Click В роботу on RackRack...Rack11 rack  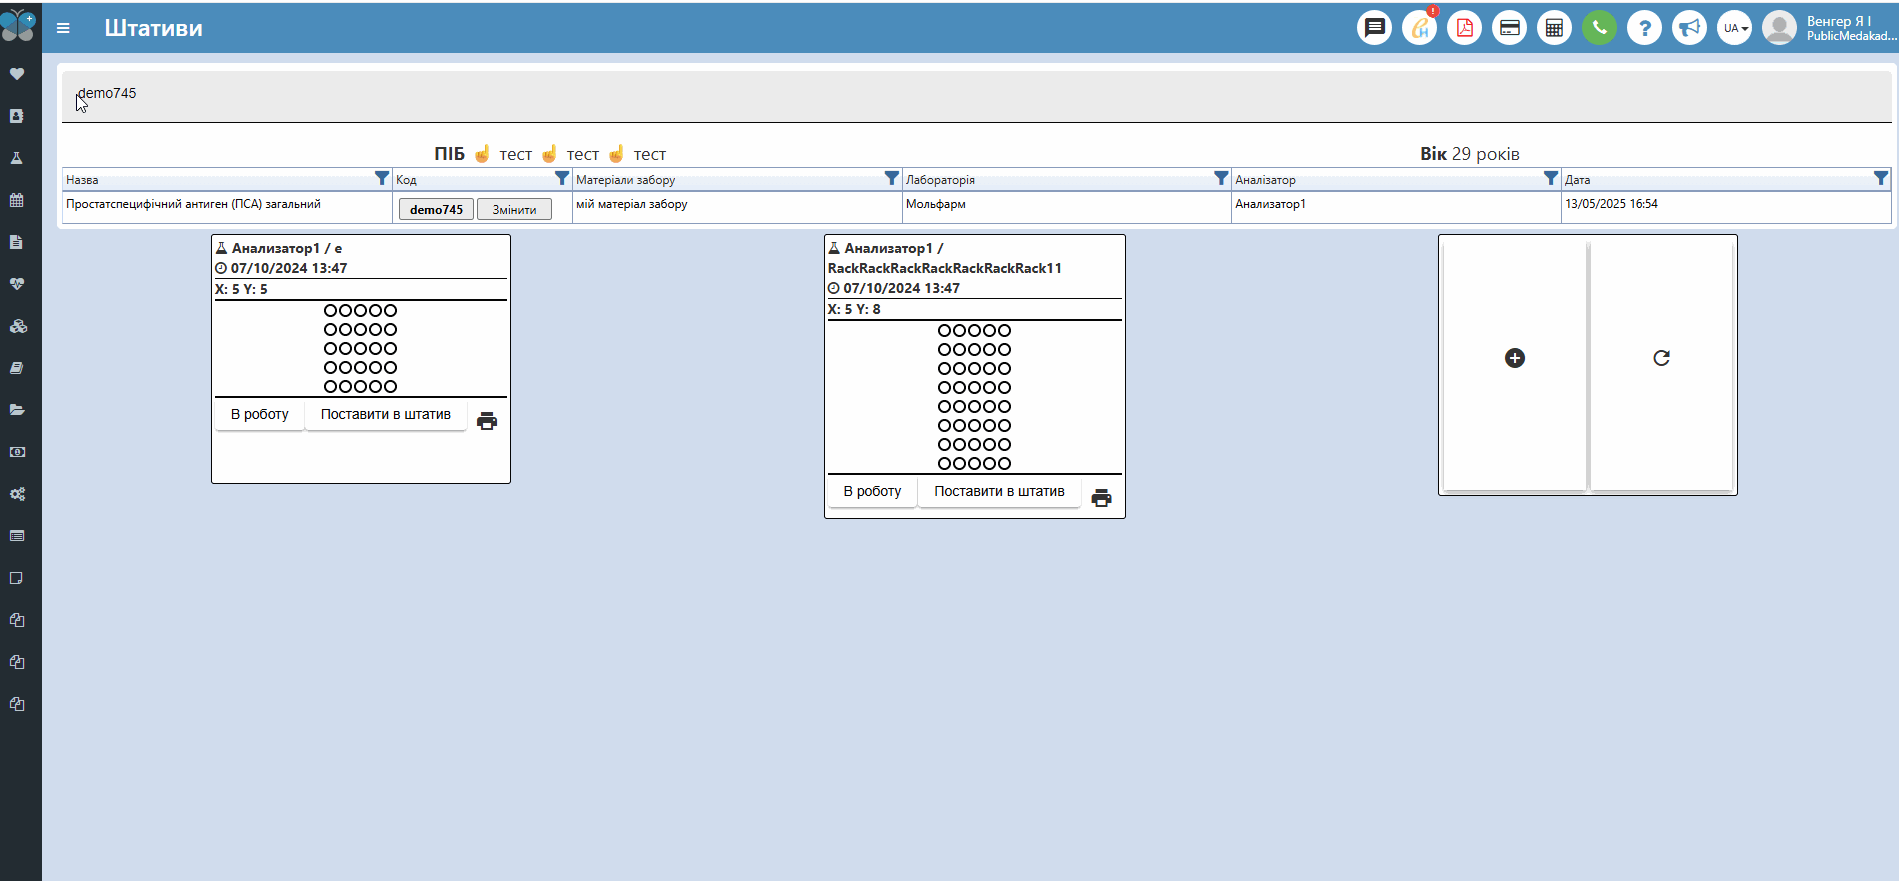872,491
